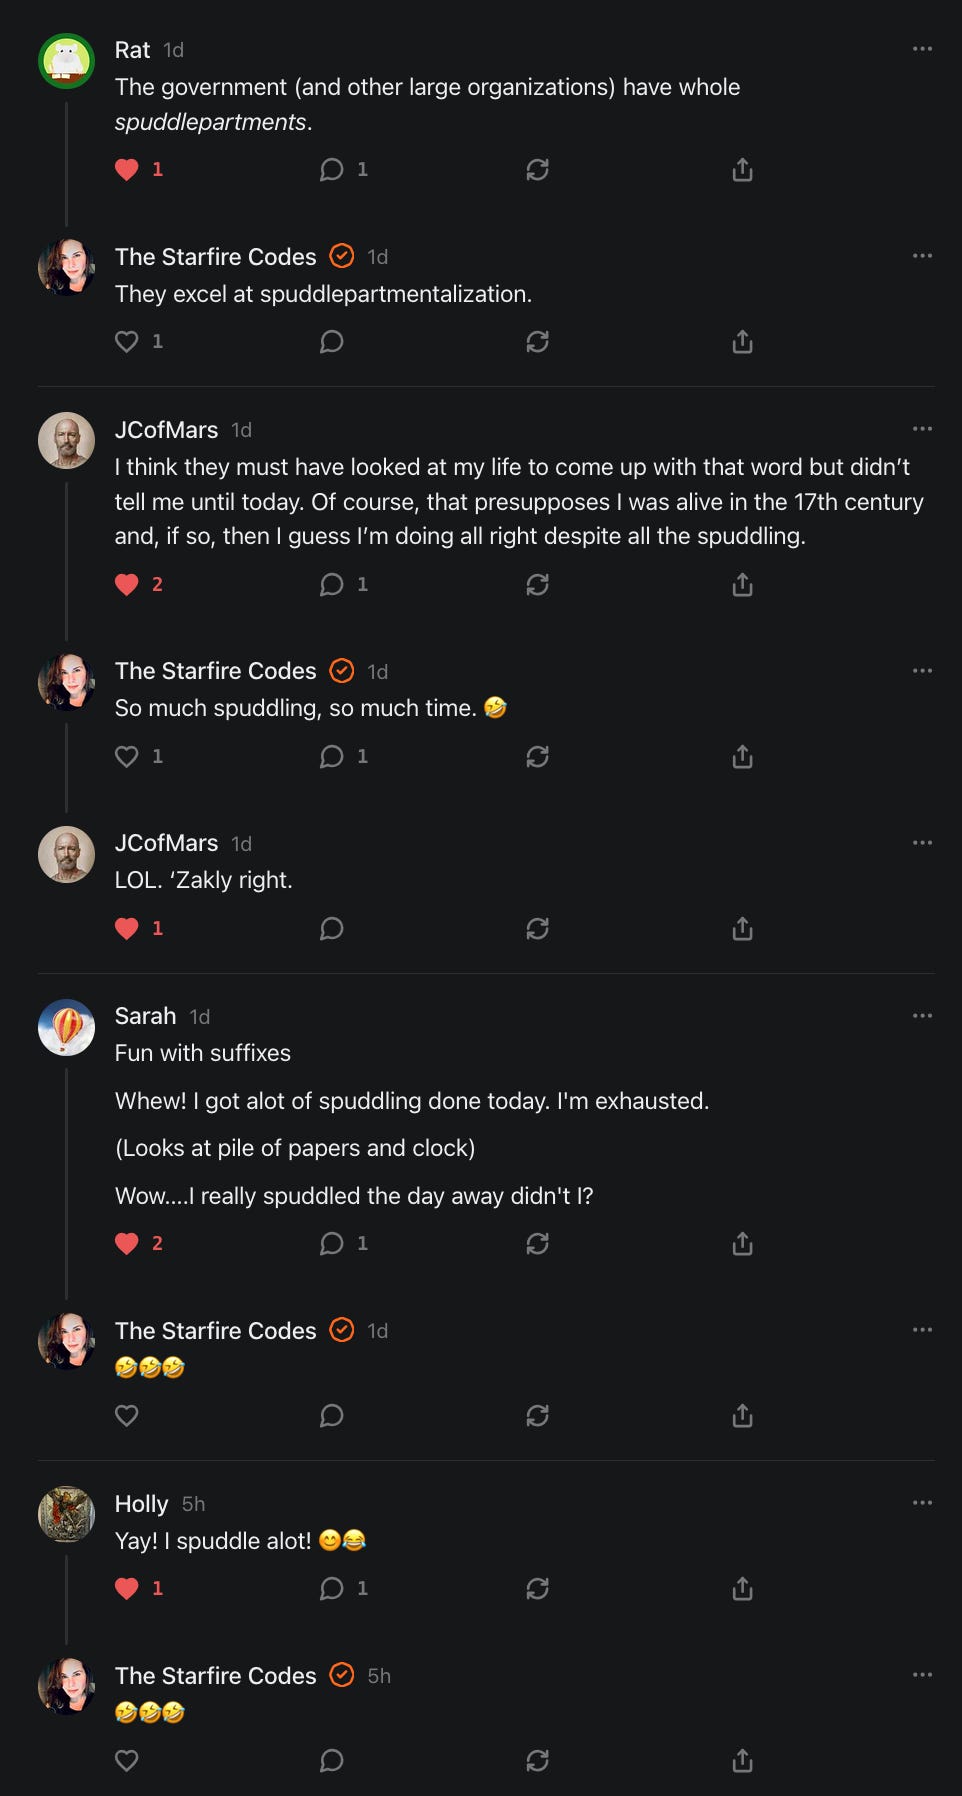The width and height of the screenshot is (962, 1796).
Task: Reply to 'So much spuddling' comment
Action: [x=332, y=757]
